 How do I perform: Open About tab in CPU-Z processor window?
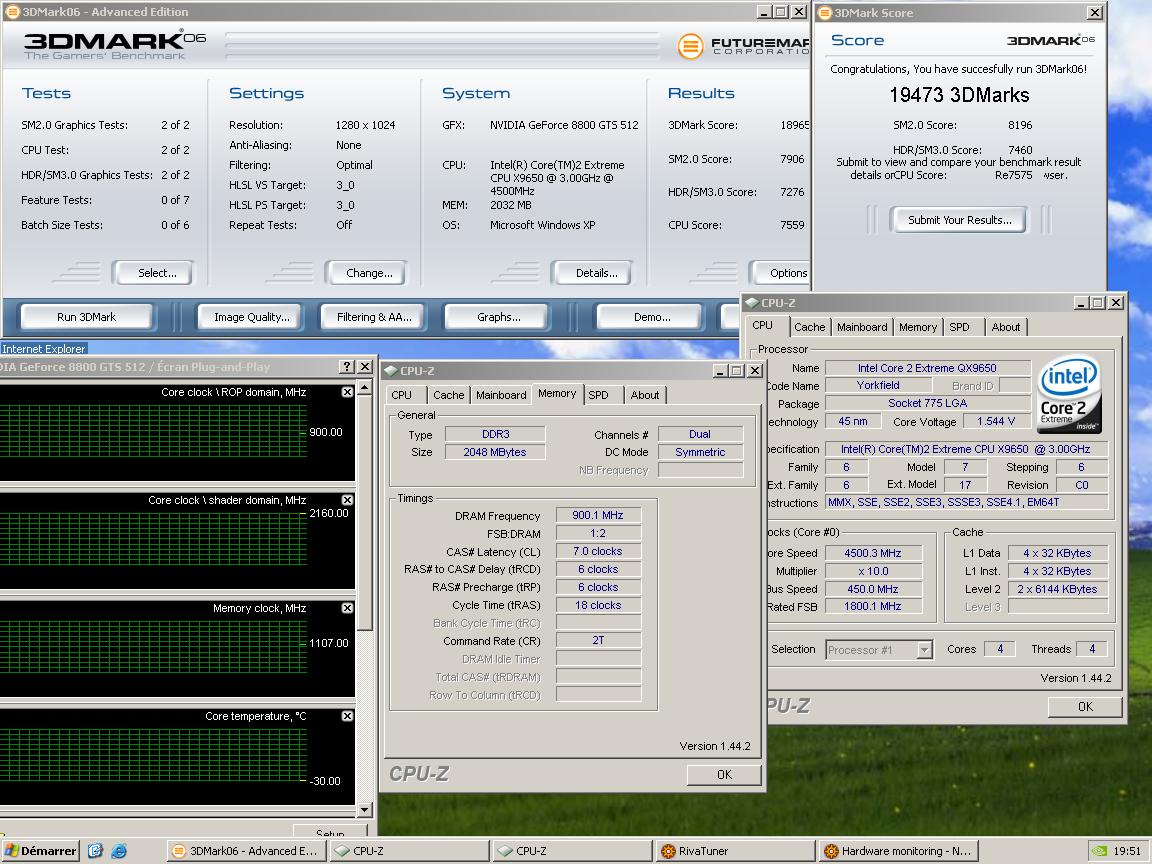1006,327
